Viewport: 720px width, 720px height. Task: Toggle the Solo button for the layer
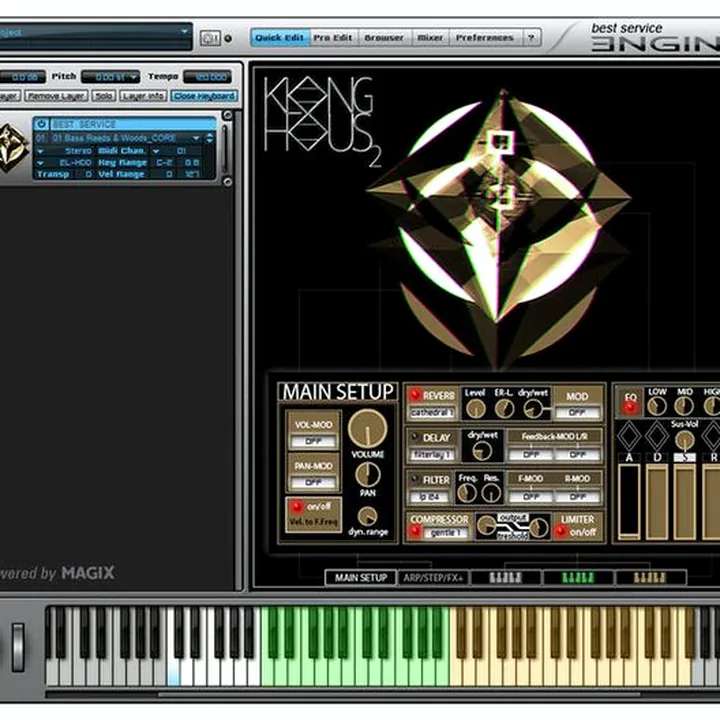pyautogui.click(x=103, y=96)
